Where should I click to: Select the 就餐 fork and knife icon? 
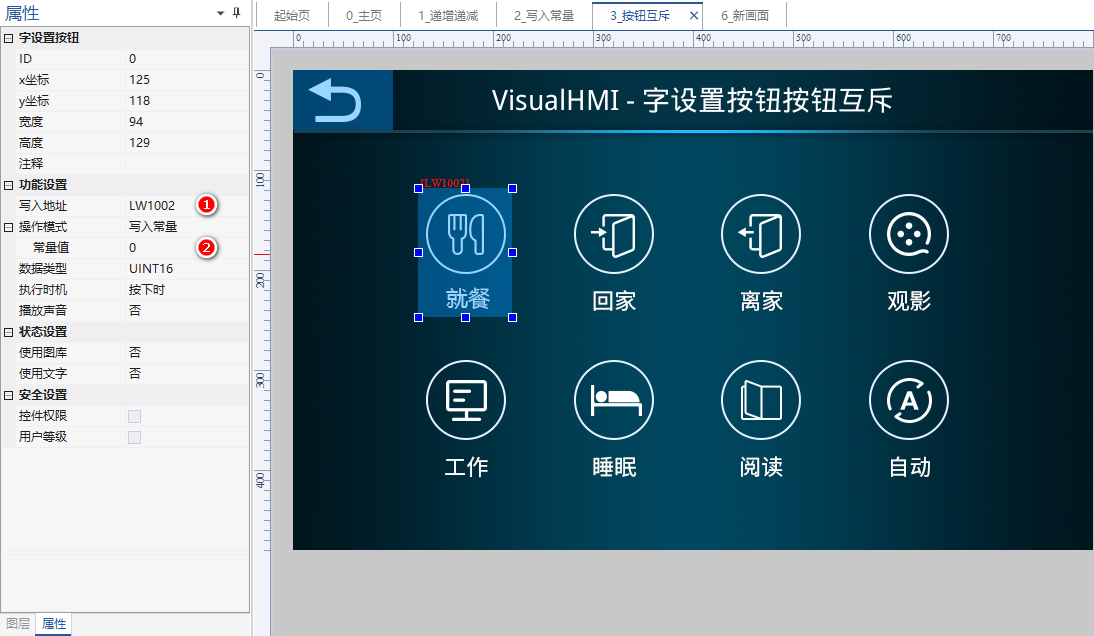point(465,234)
